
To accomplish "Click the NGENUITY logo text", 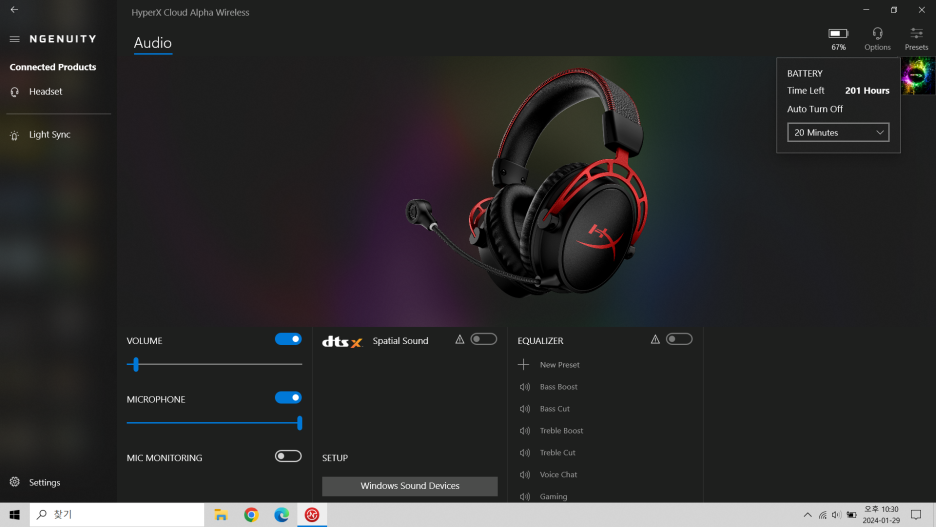I will point(63,39).
